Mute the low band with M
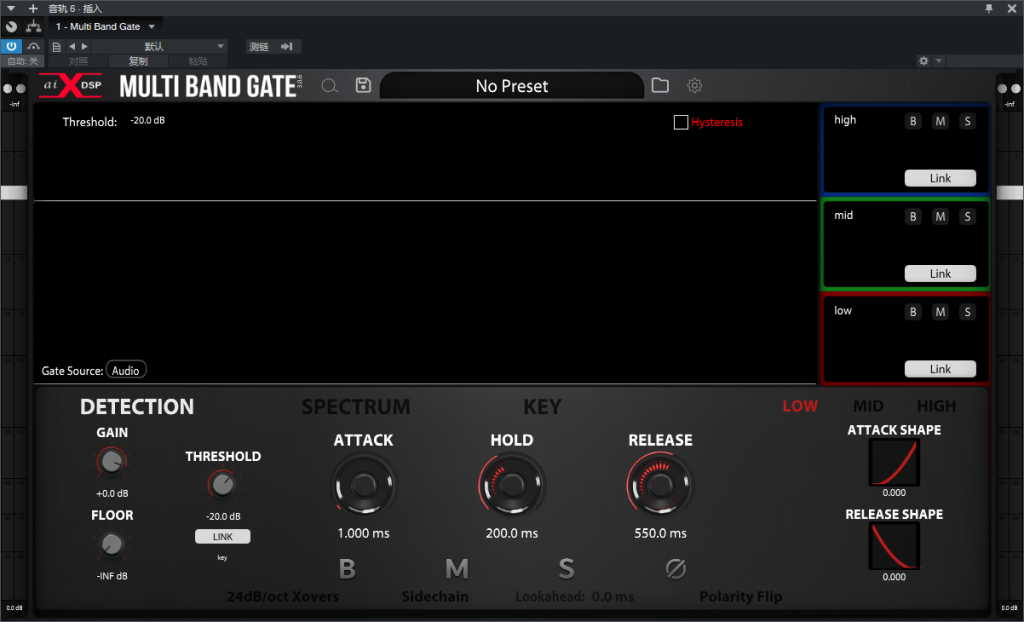This screenshot has width=1024, height=622. (940, 312)
